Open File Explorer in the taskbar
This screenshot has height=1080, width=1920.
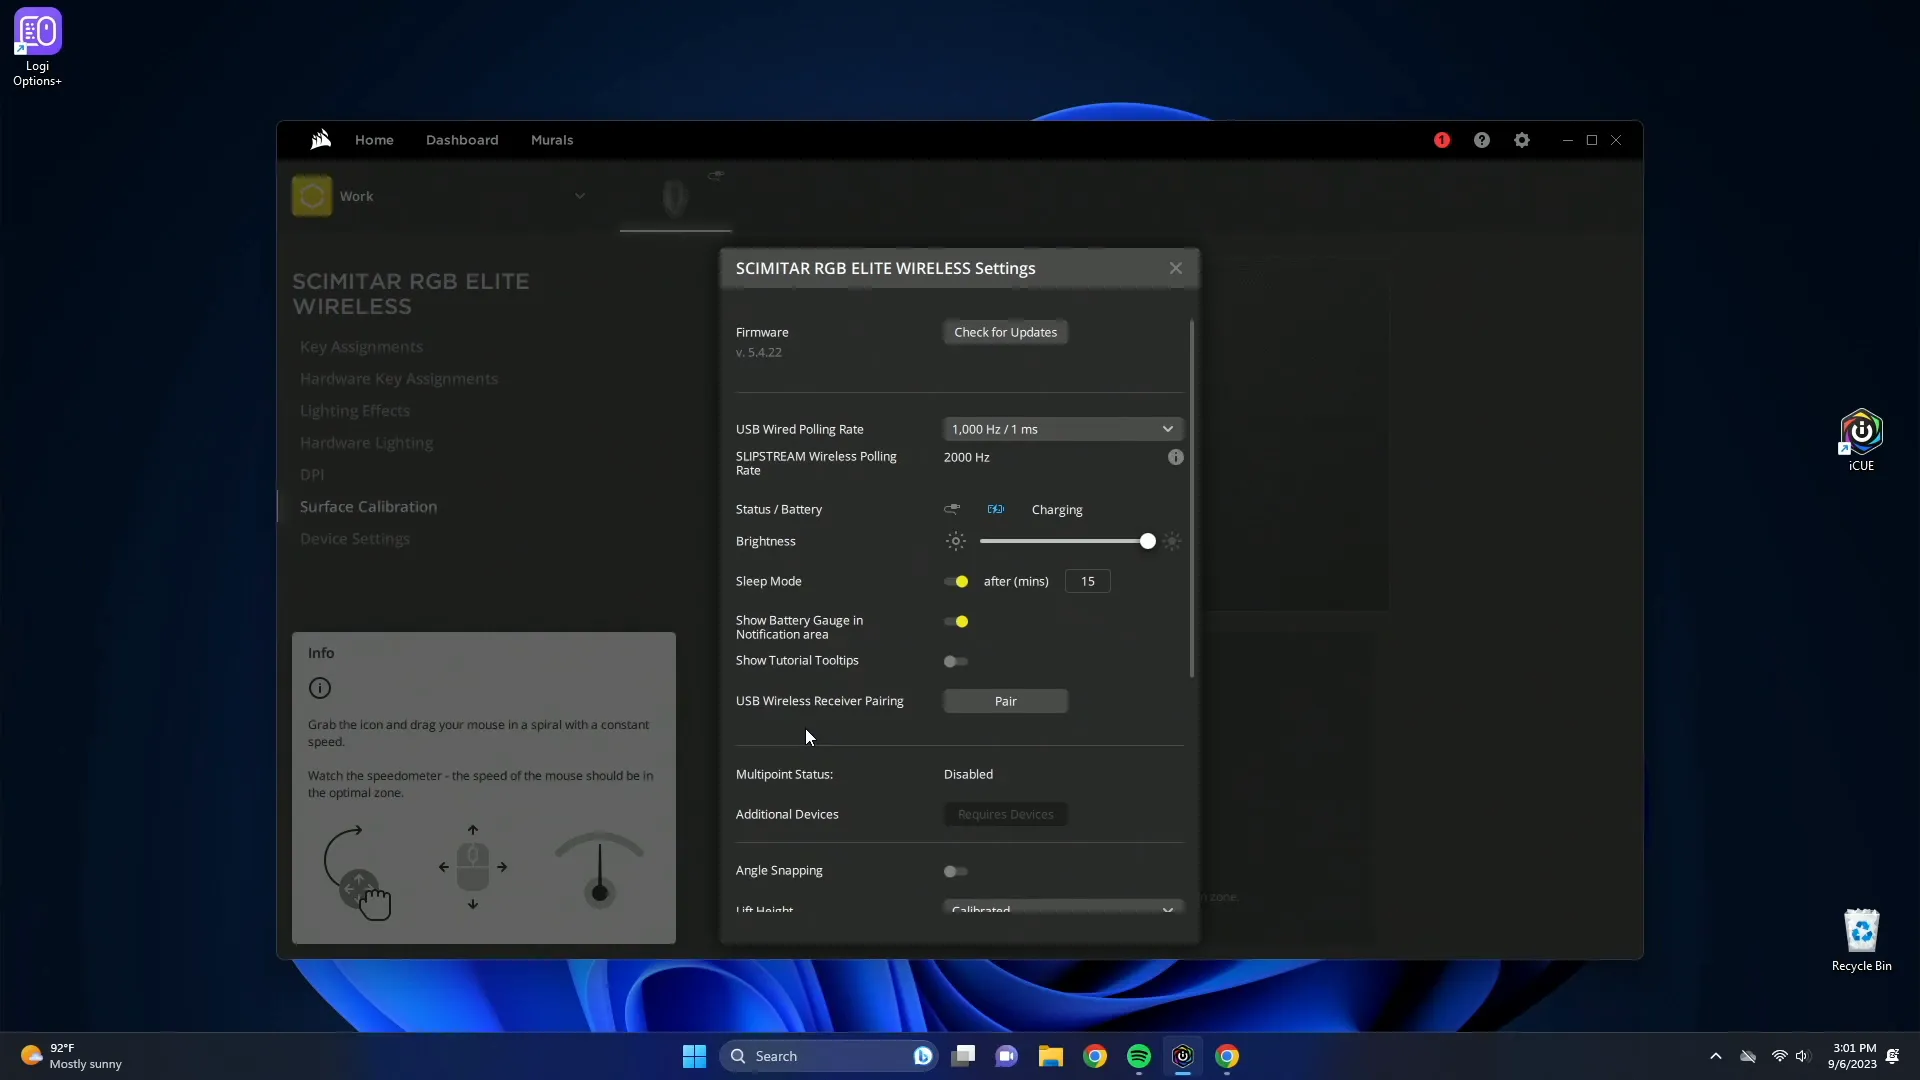coord(1051,1056)
